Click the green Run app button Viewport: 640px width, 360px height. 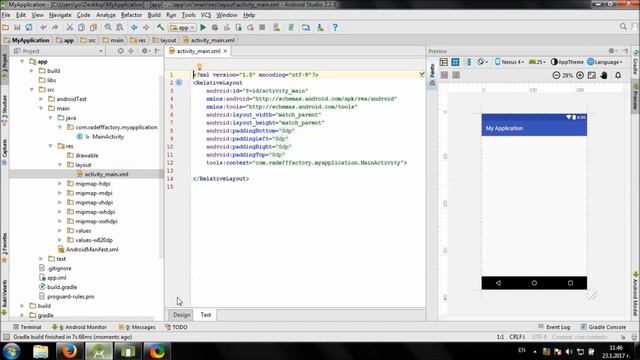203,27
